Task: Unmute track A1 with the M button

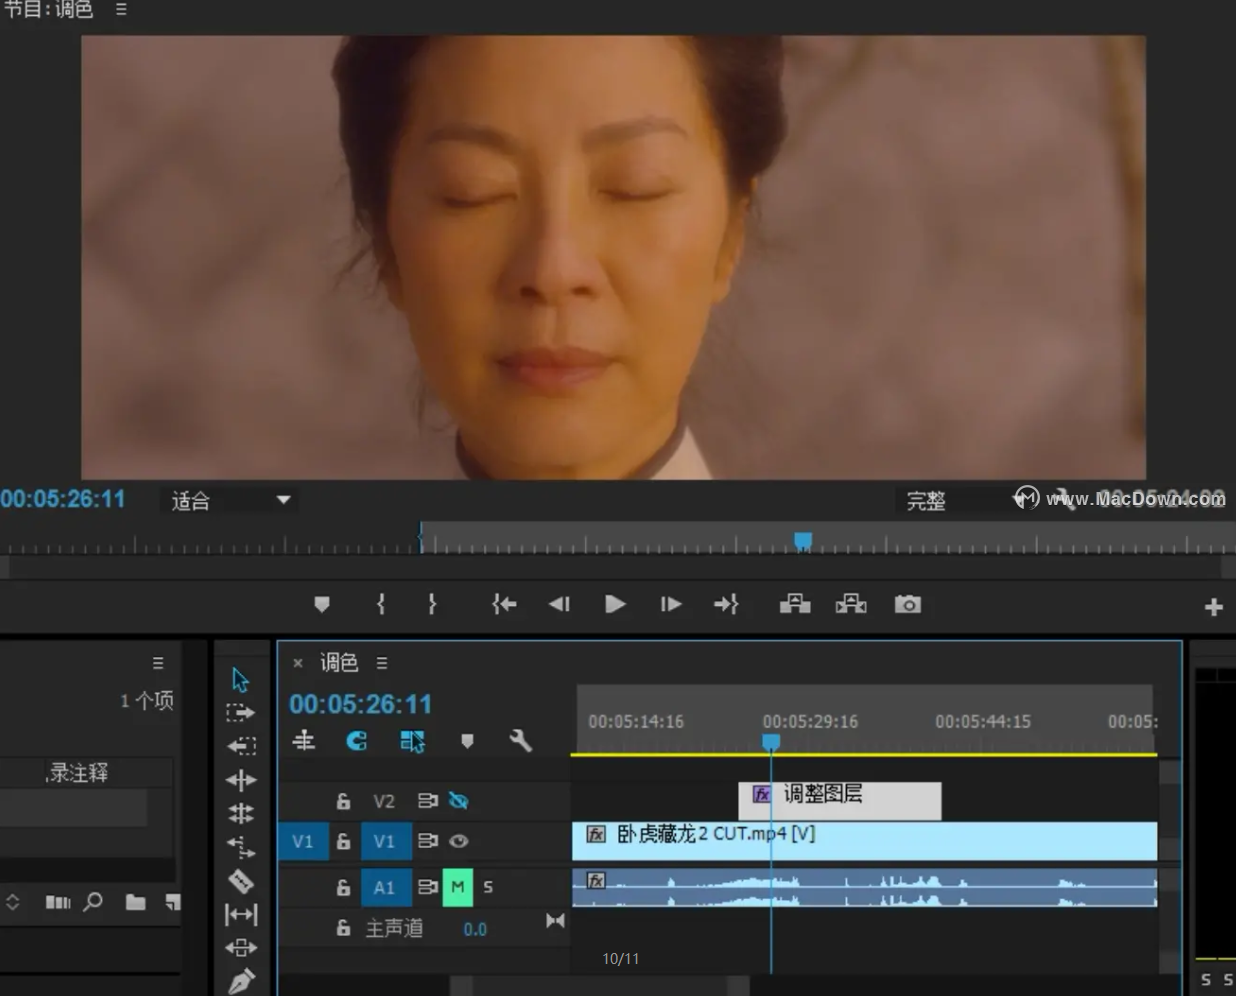Action: [x=458, y=887]
